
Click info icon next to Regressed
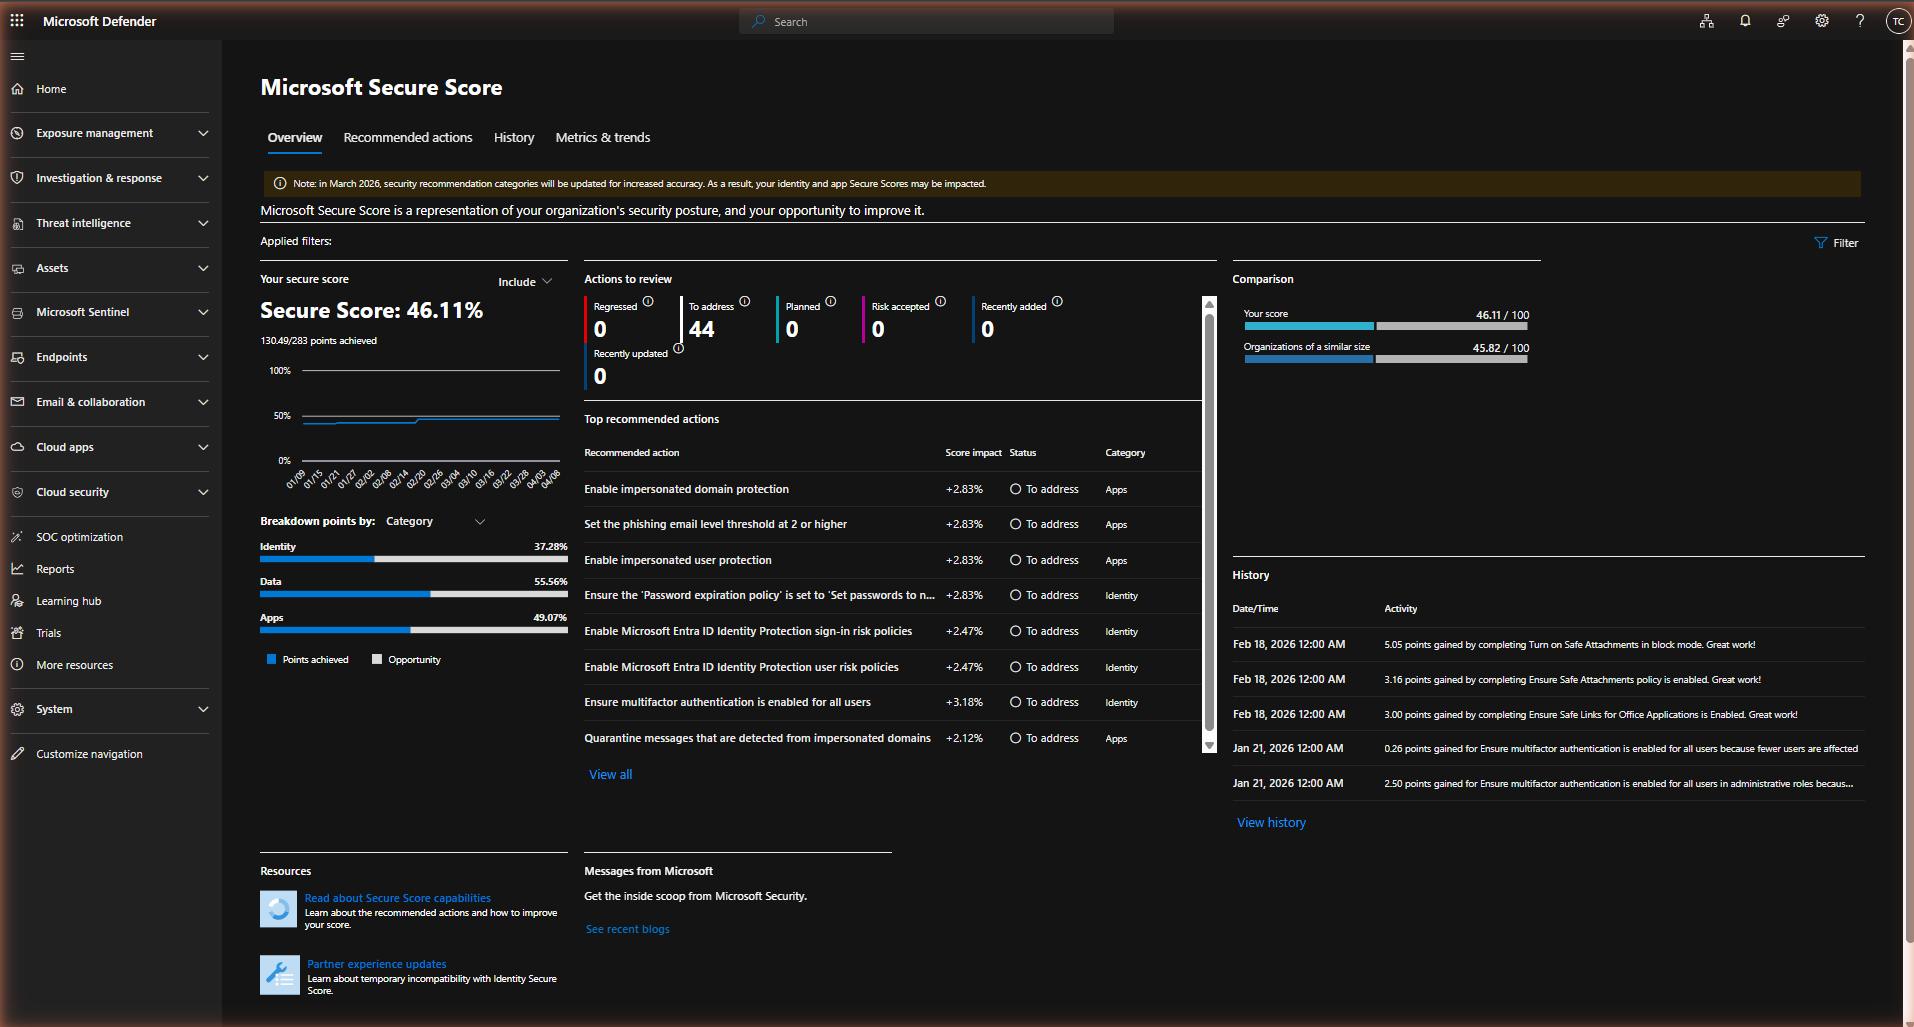coord(648,302)
